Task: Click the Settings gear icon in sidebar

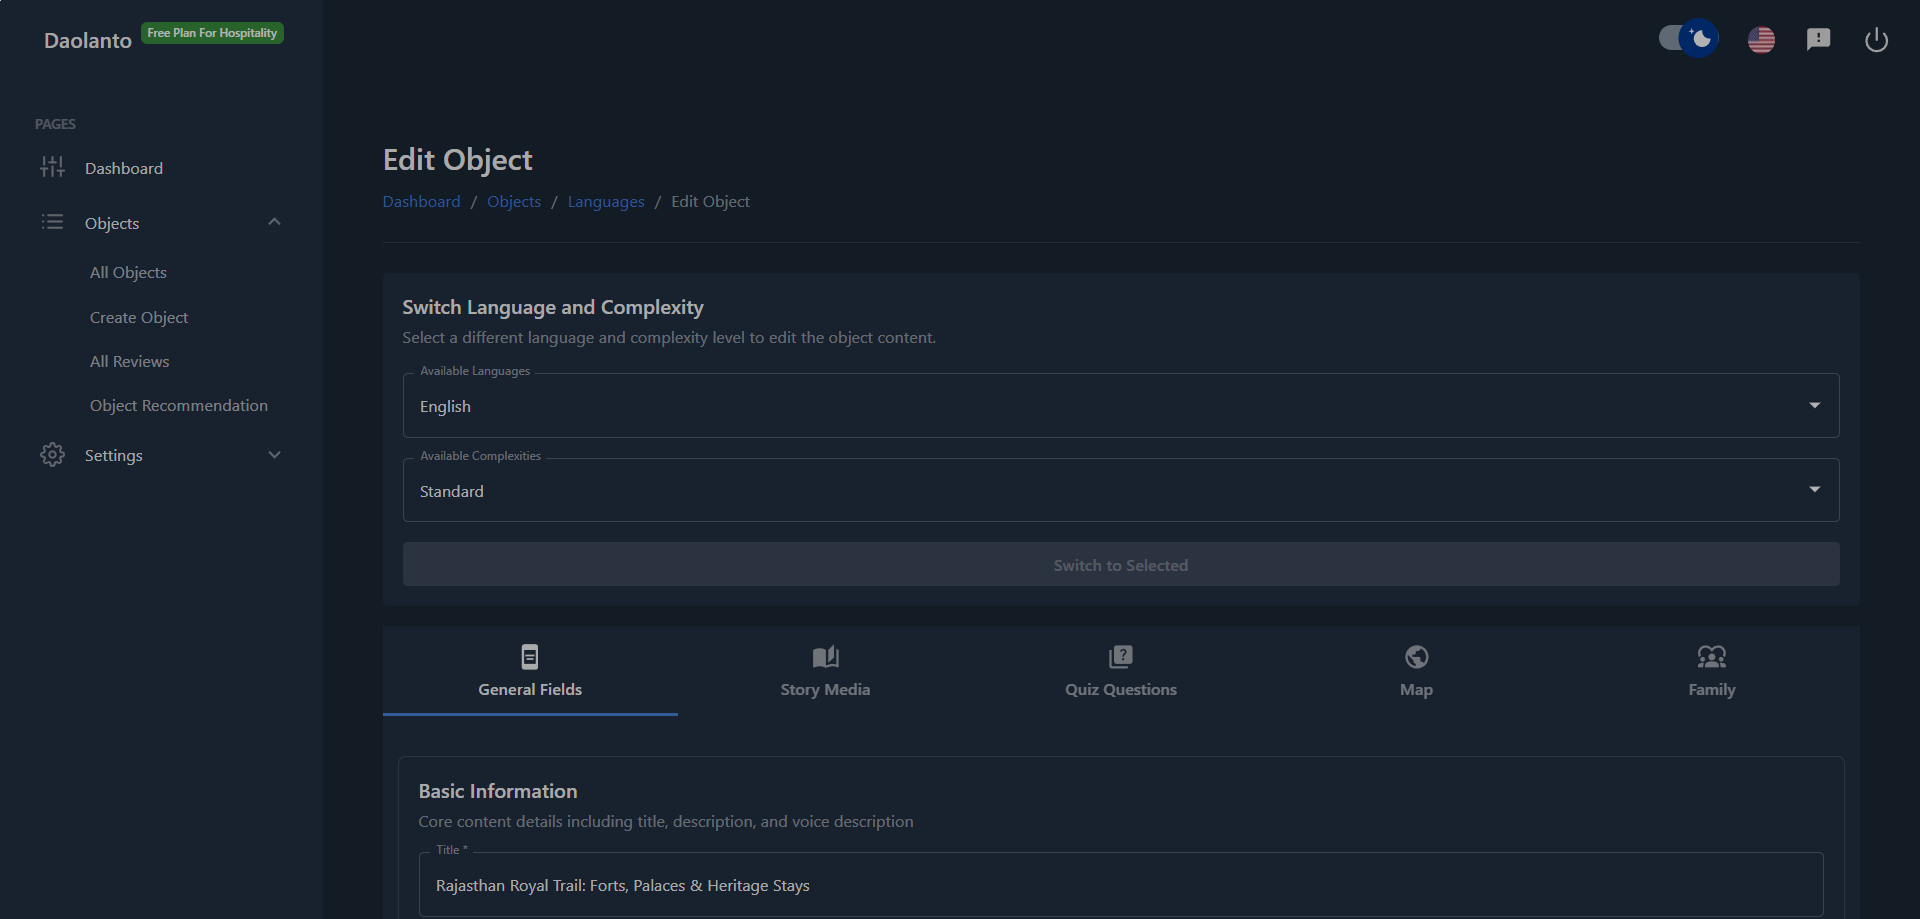Action: (x=52, y=455)
